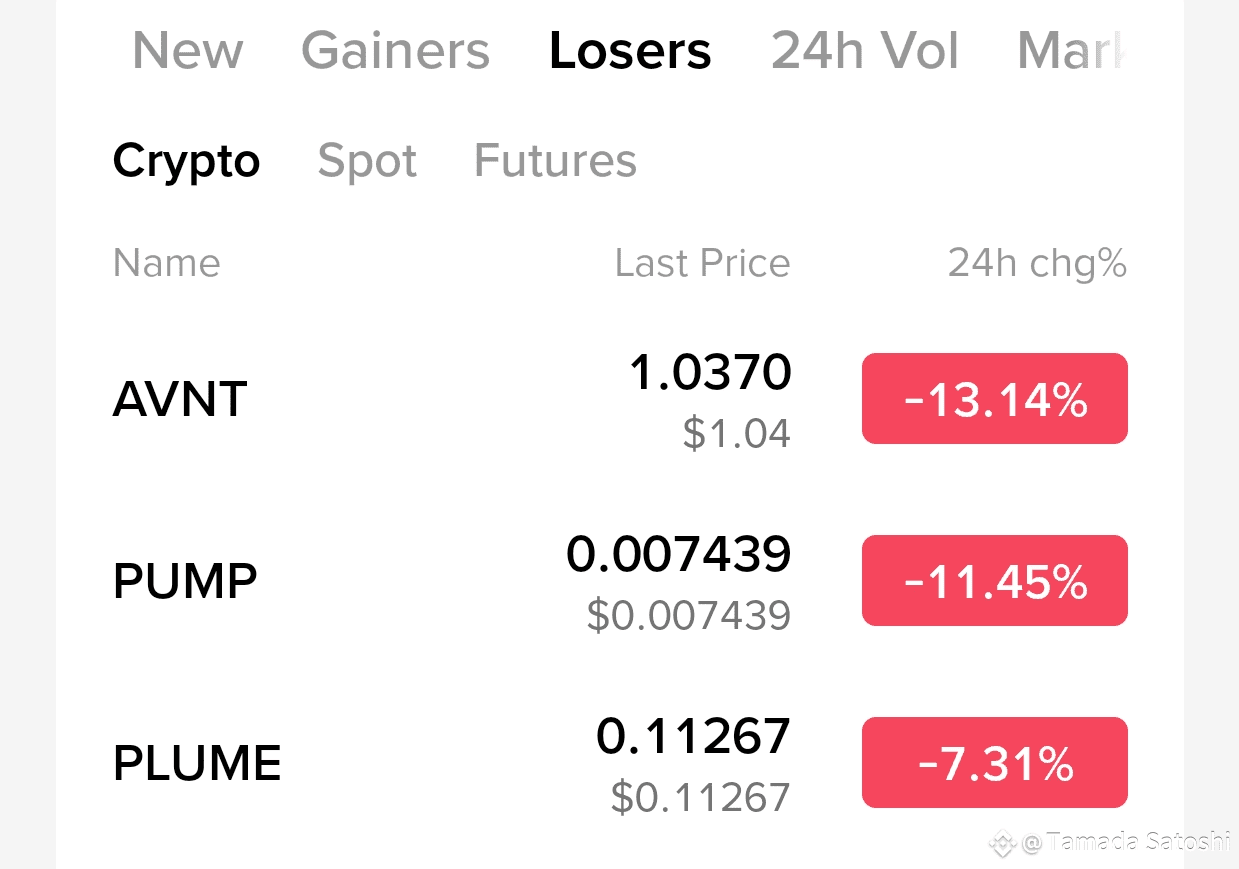The width and height of the screenshot is (1239, 869).
Task: Click the AVNT price 1.0370
Action: tap(710, 373)
